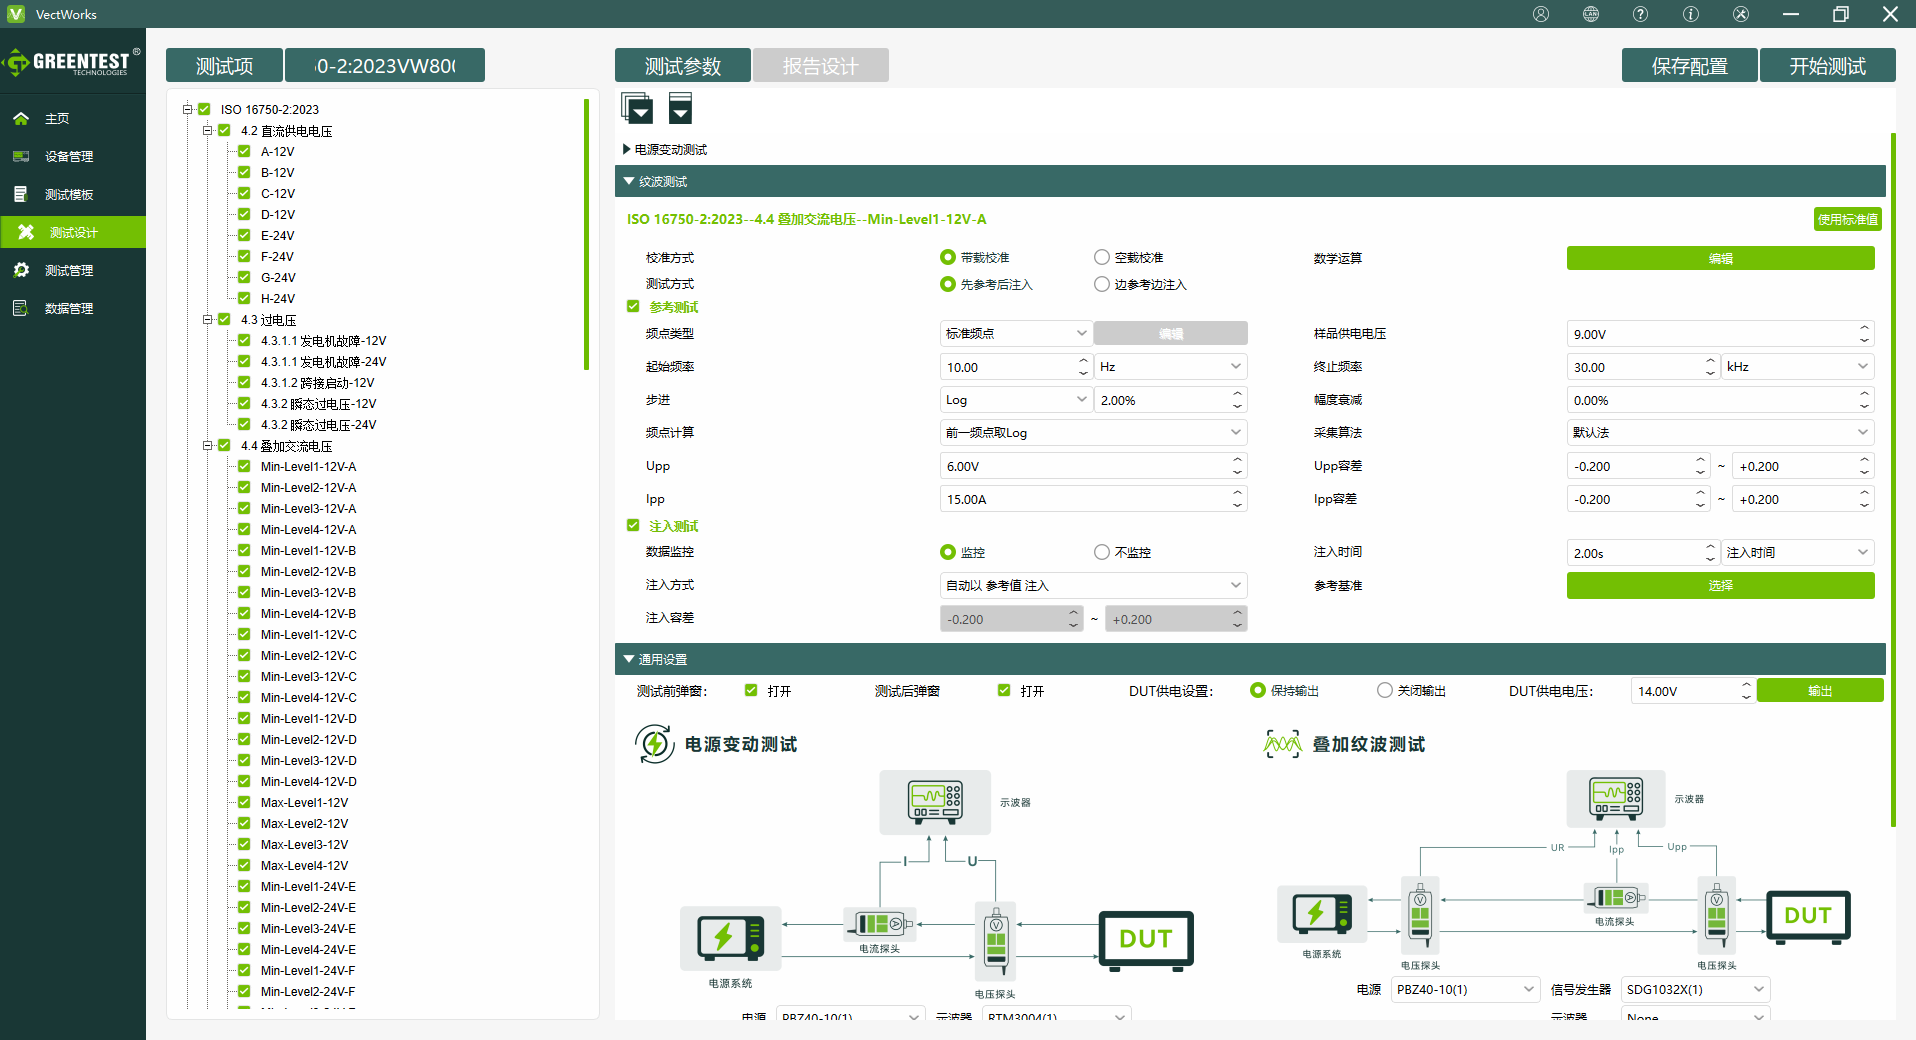The image size is (1916, 1040).
Task: Open the tools wrench icon in title bar
Action: 1740,14
